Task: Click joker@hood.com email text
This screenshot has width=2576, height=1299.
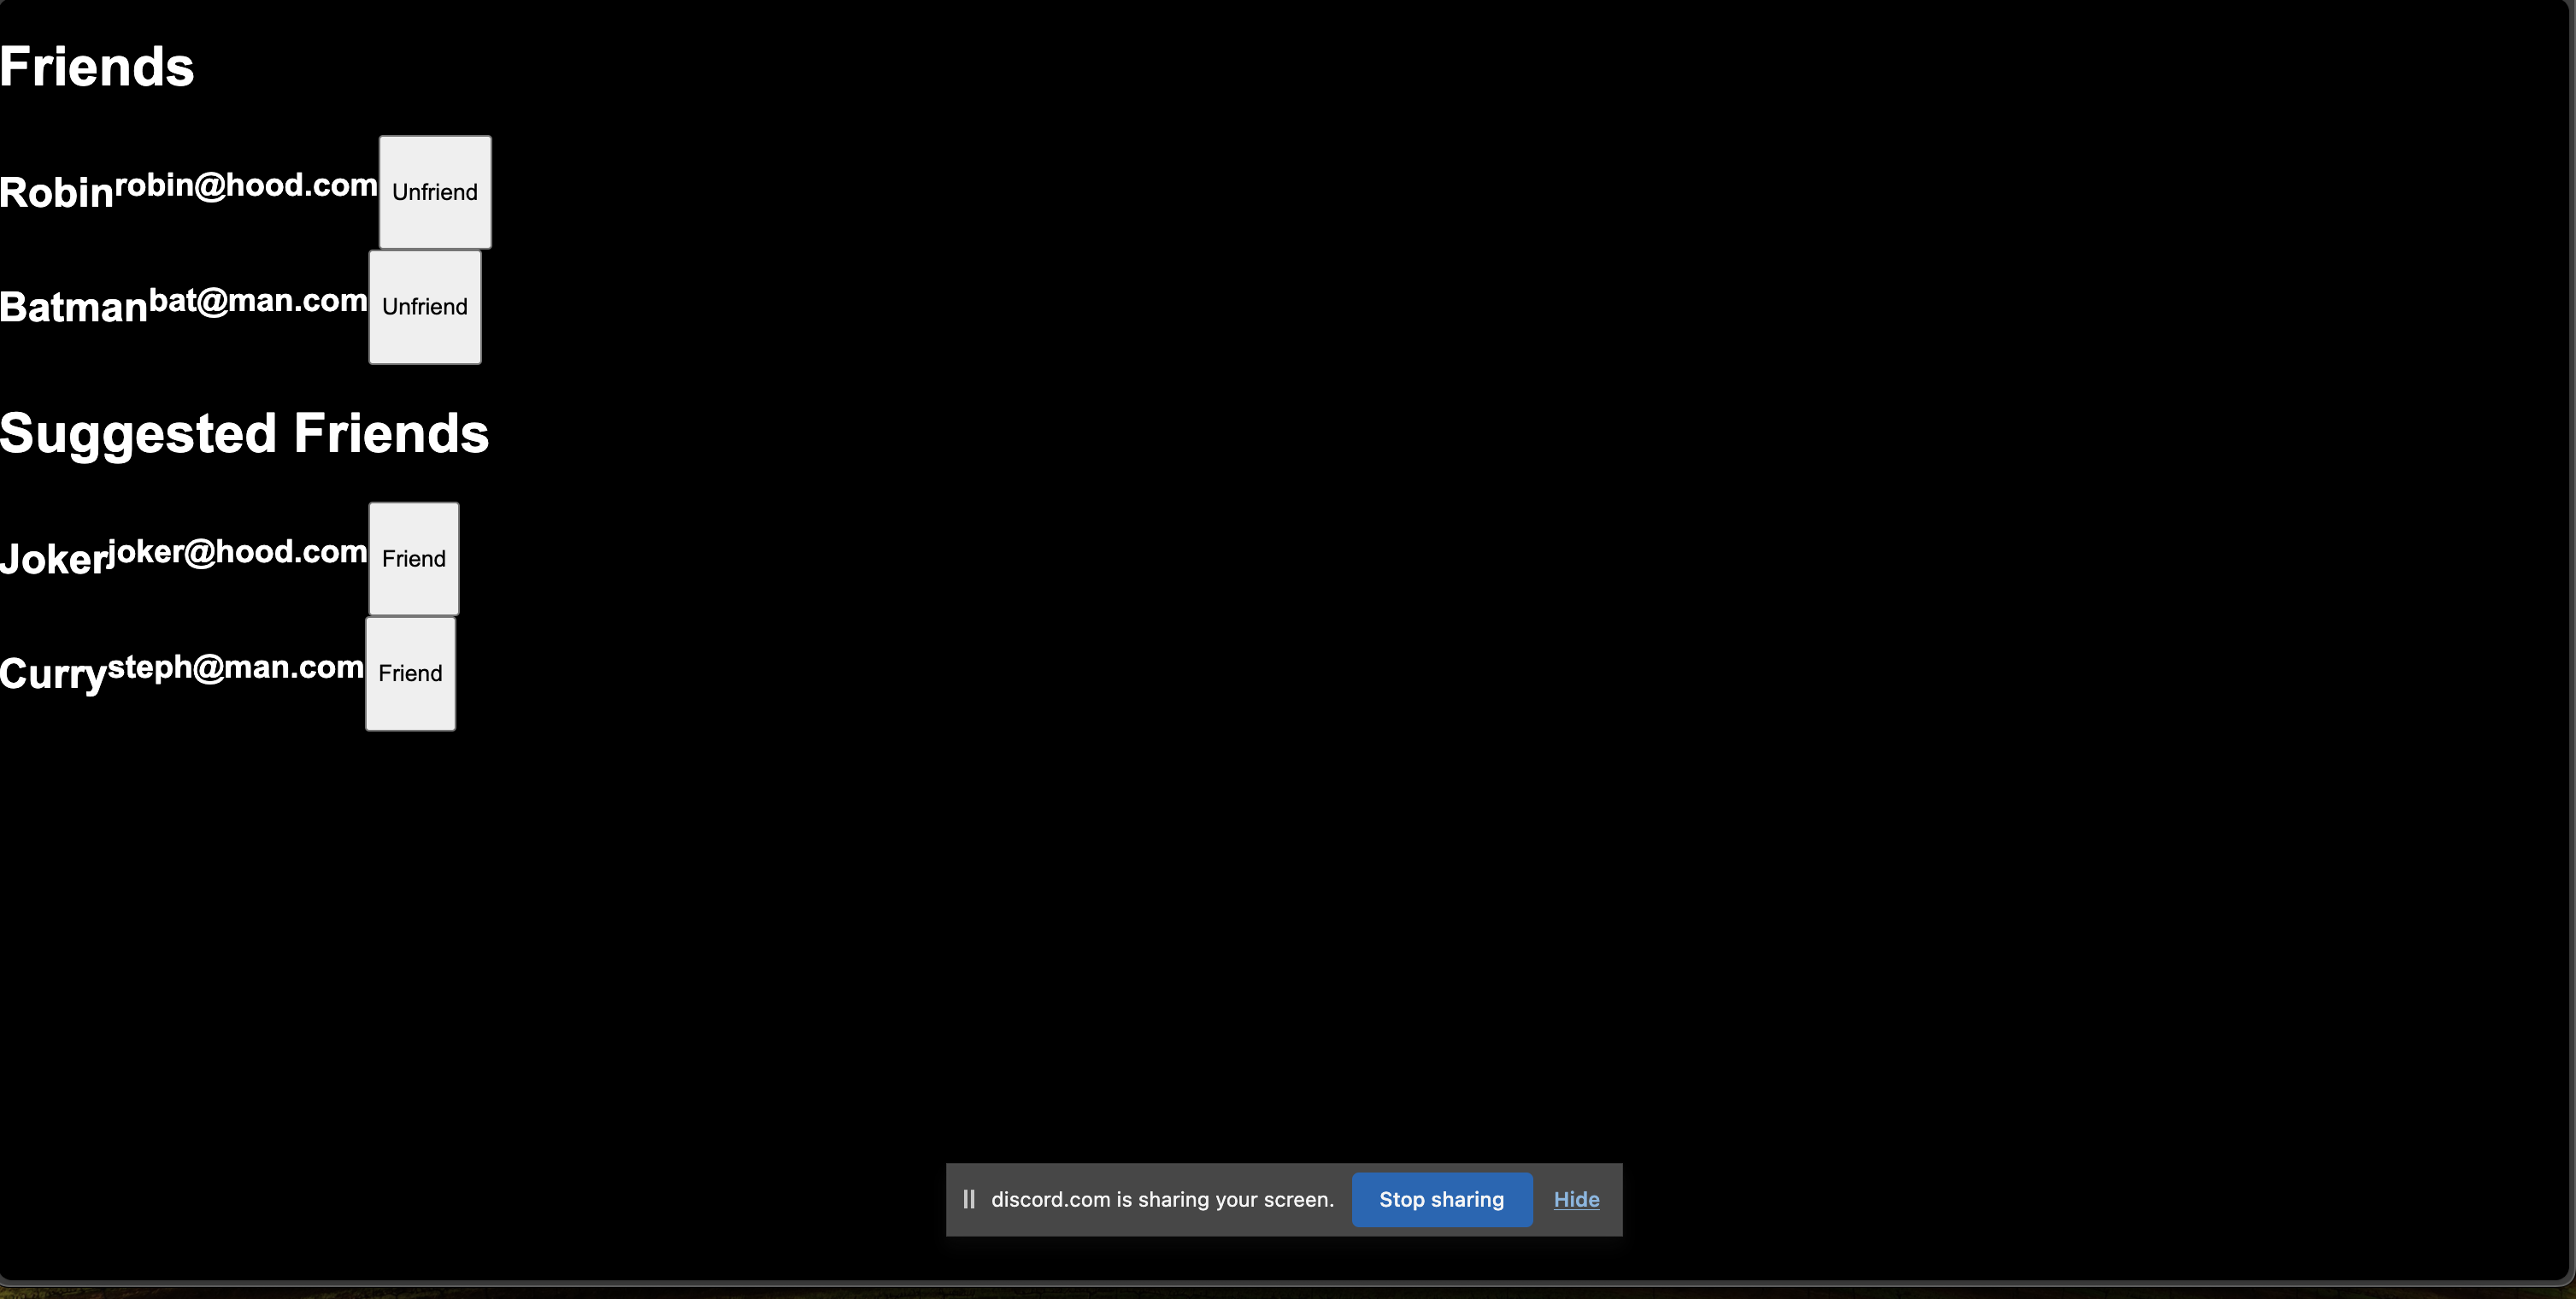Action: pyautogui.click(x=238, y=552)
